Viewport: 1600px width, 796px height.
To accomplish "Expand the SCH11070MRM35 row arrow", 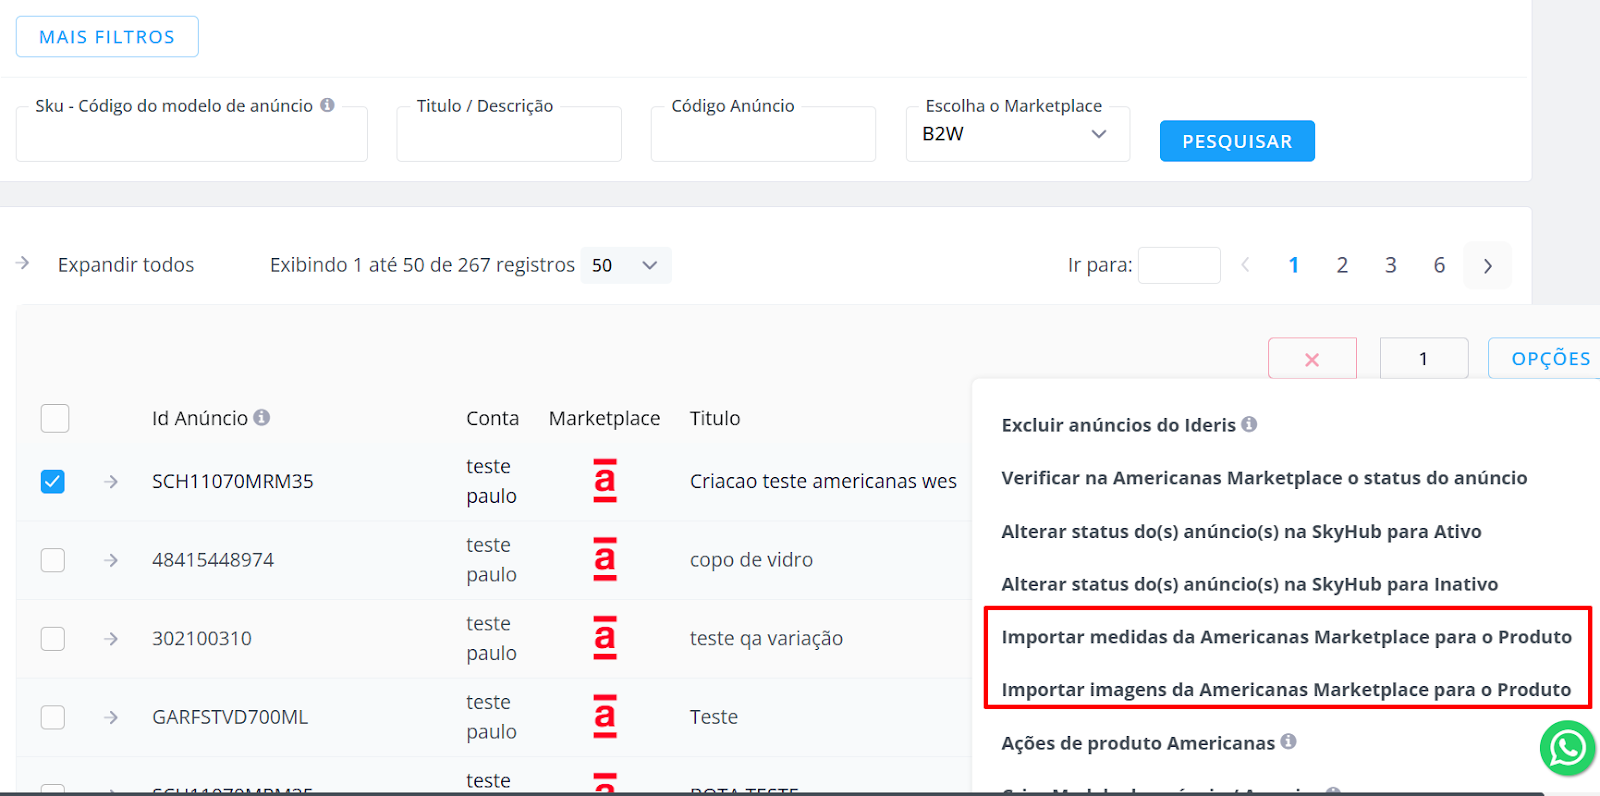I will [x=111, y=481].
